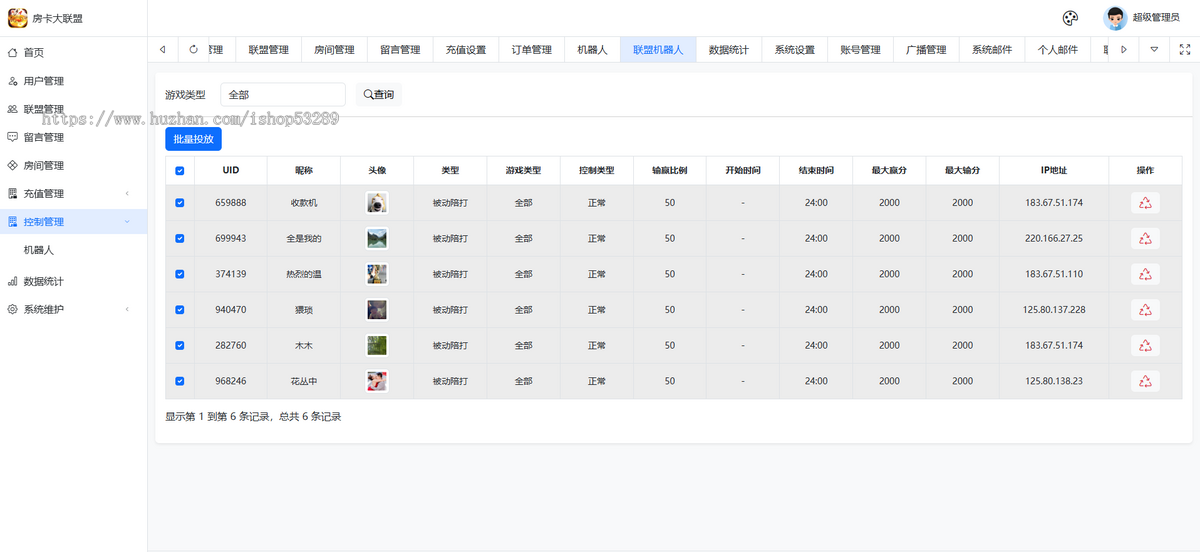This screenshot has height=552, width=1200.
Task: Click IP address 125.80.138.23
Action: click(x=1054, y=381)
